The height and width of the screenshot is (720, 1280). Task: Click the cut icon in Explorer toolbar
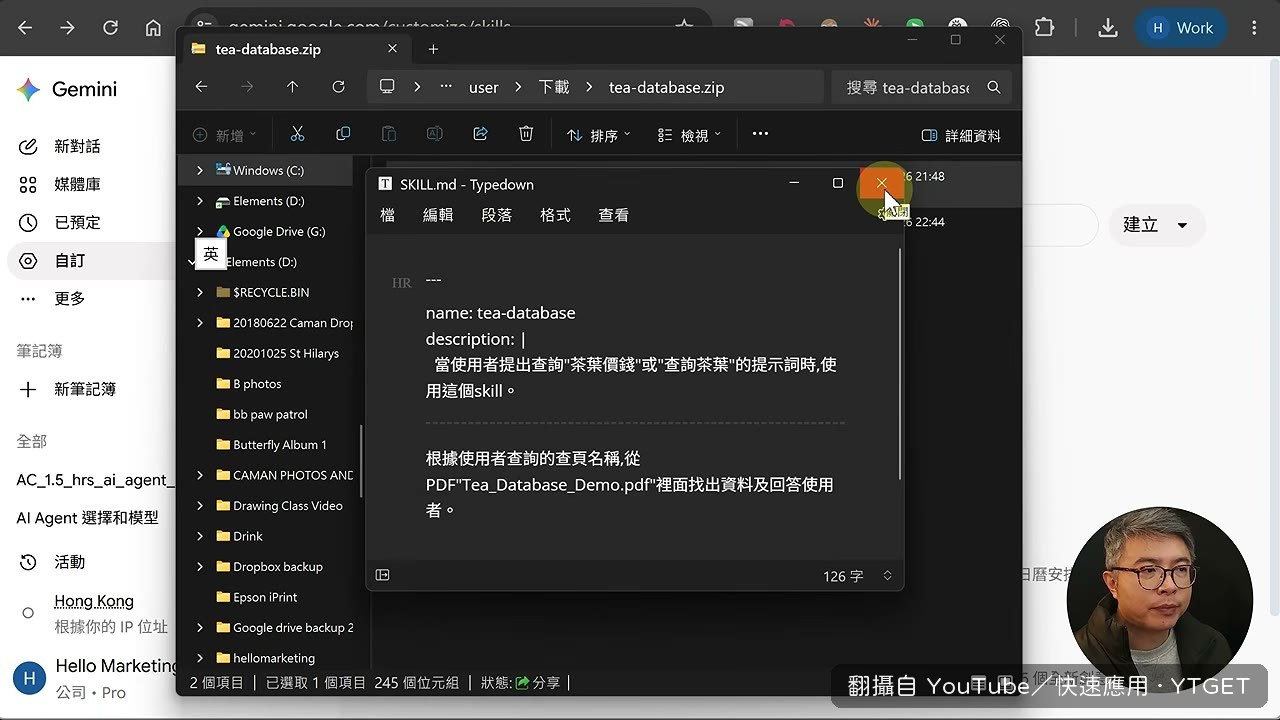coord(297,134)
